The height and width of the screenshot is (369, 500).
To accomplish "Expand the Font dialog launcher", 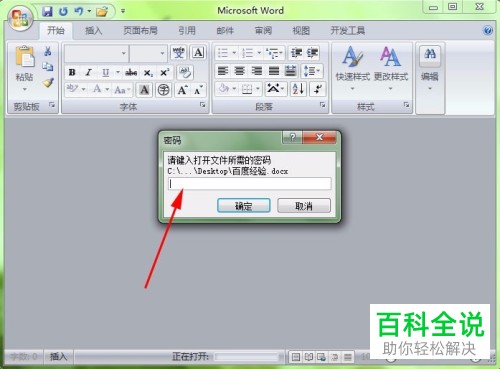I will point(202,105).
